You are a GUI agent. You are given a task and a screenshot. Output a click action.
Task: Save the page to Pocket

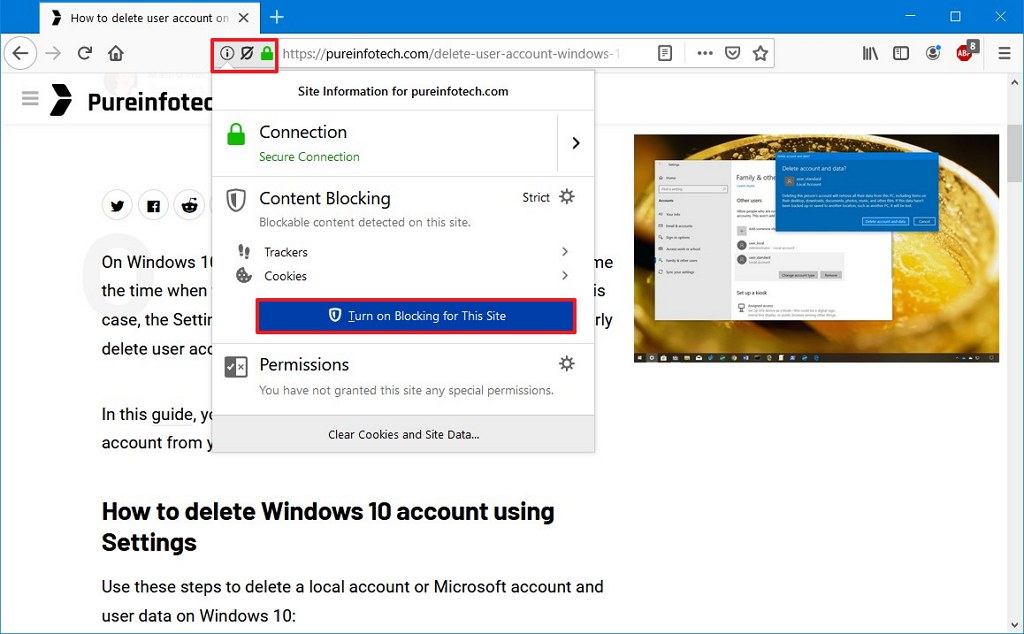(733, 53)
